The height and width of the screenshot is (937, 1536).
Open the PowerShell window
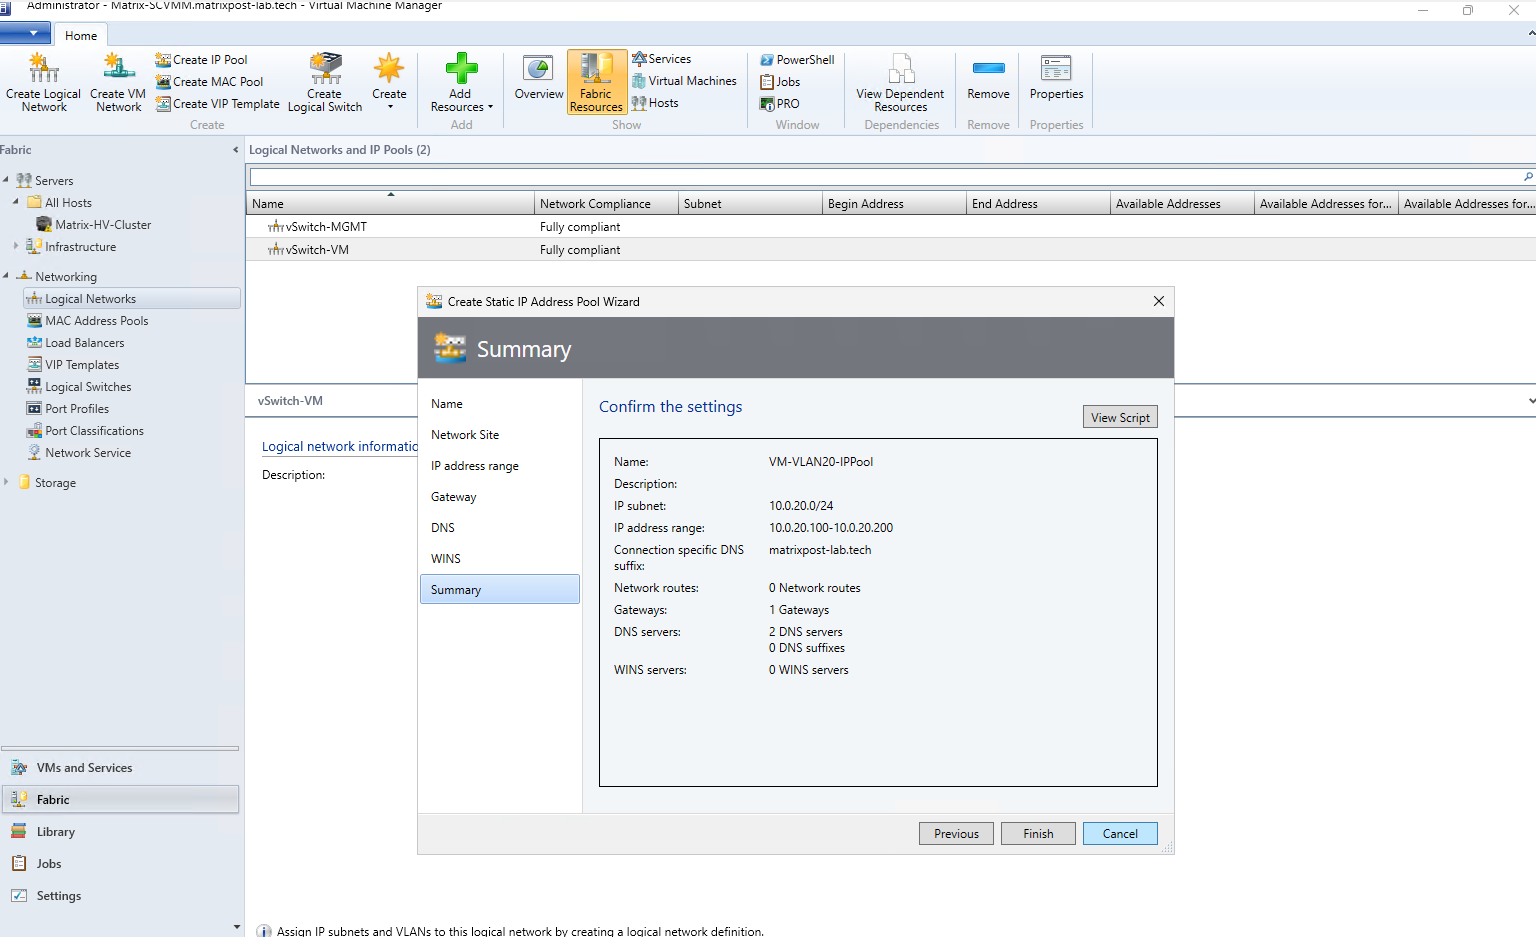[797, 60]
